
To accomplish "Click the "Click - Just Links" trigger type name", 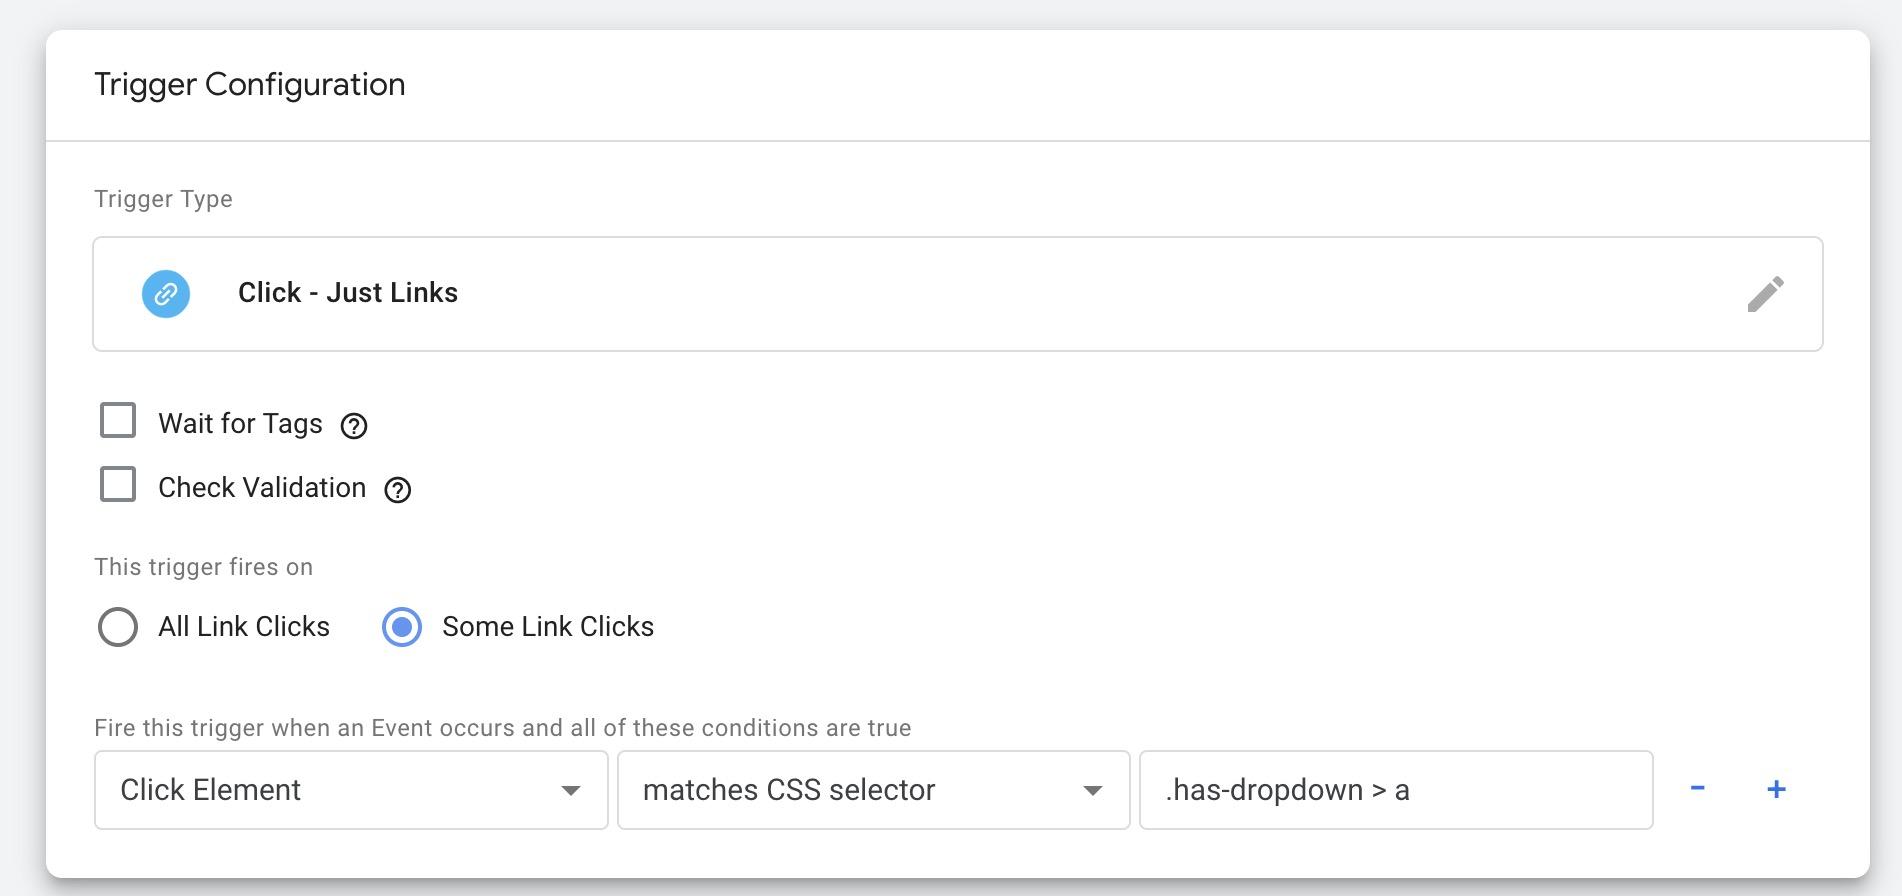I will pyautogui.click(x=348, y=293).
